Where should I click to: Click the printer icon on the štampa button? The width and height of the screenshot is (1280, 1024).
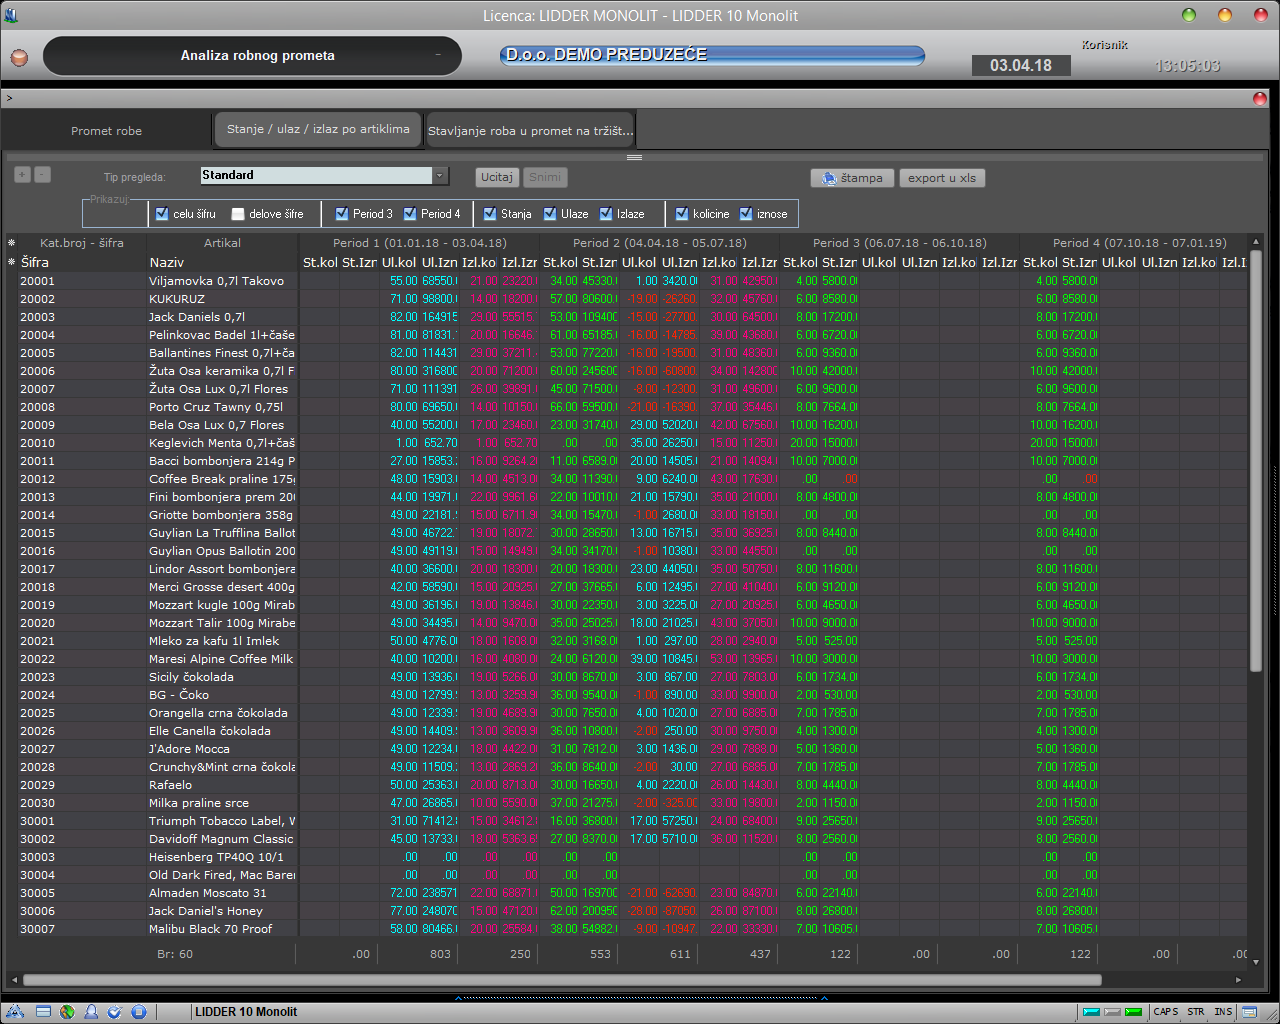pos(828,178)
